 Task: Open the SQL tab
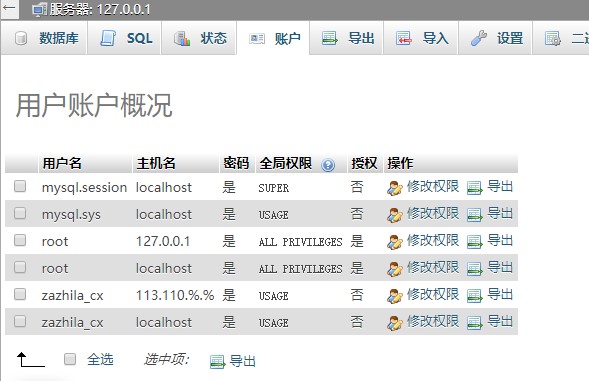tap(124, 38)
